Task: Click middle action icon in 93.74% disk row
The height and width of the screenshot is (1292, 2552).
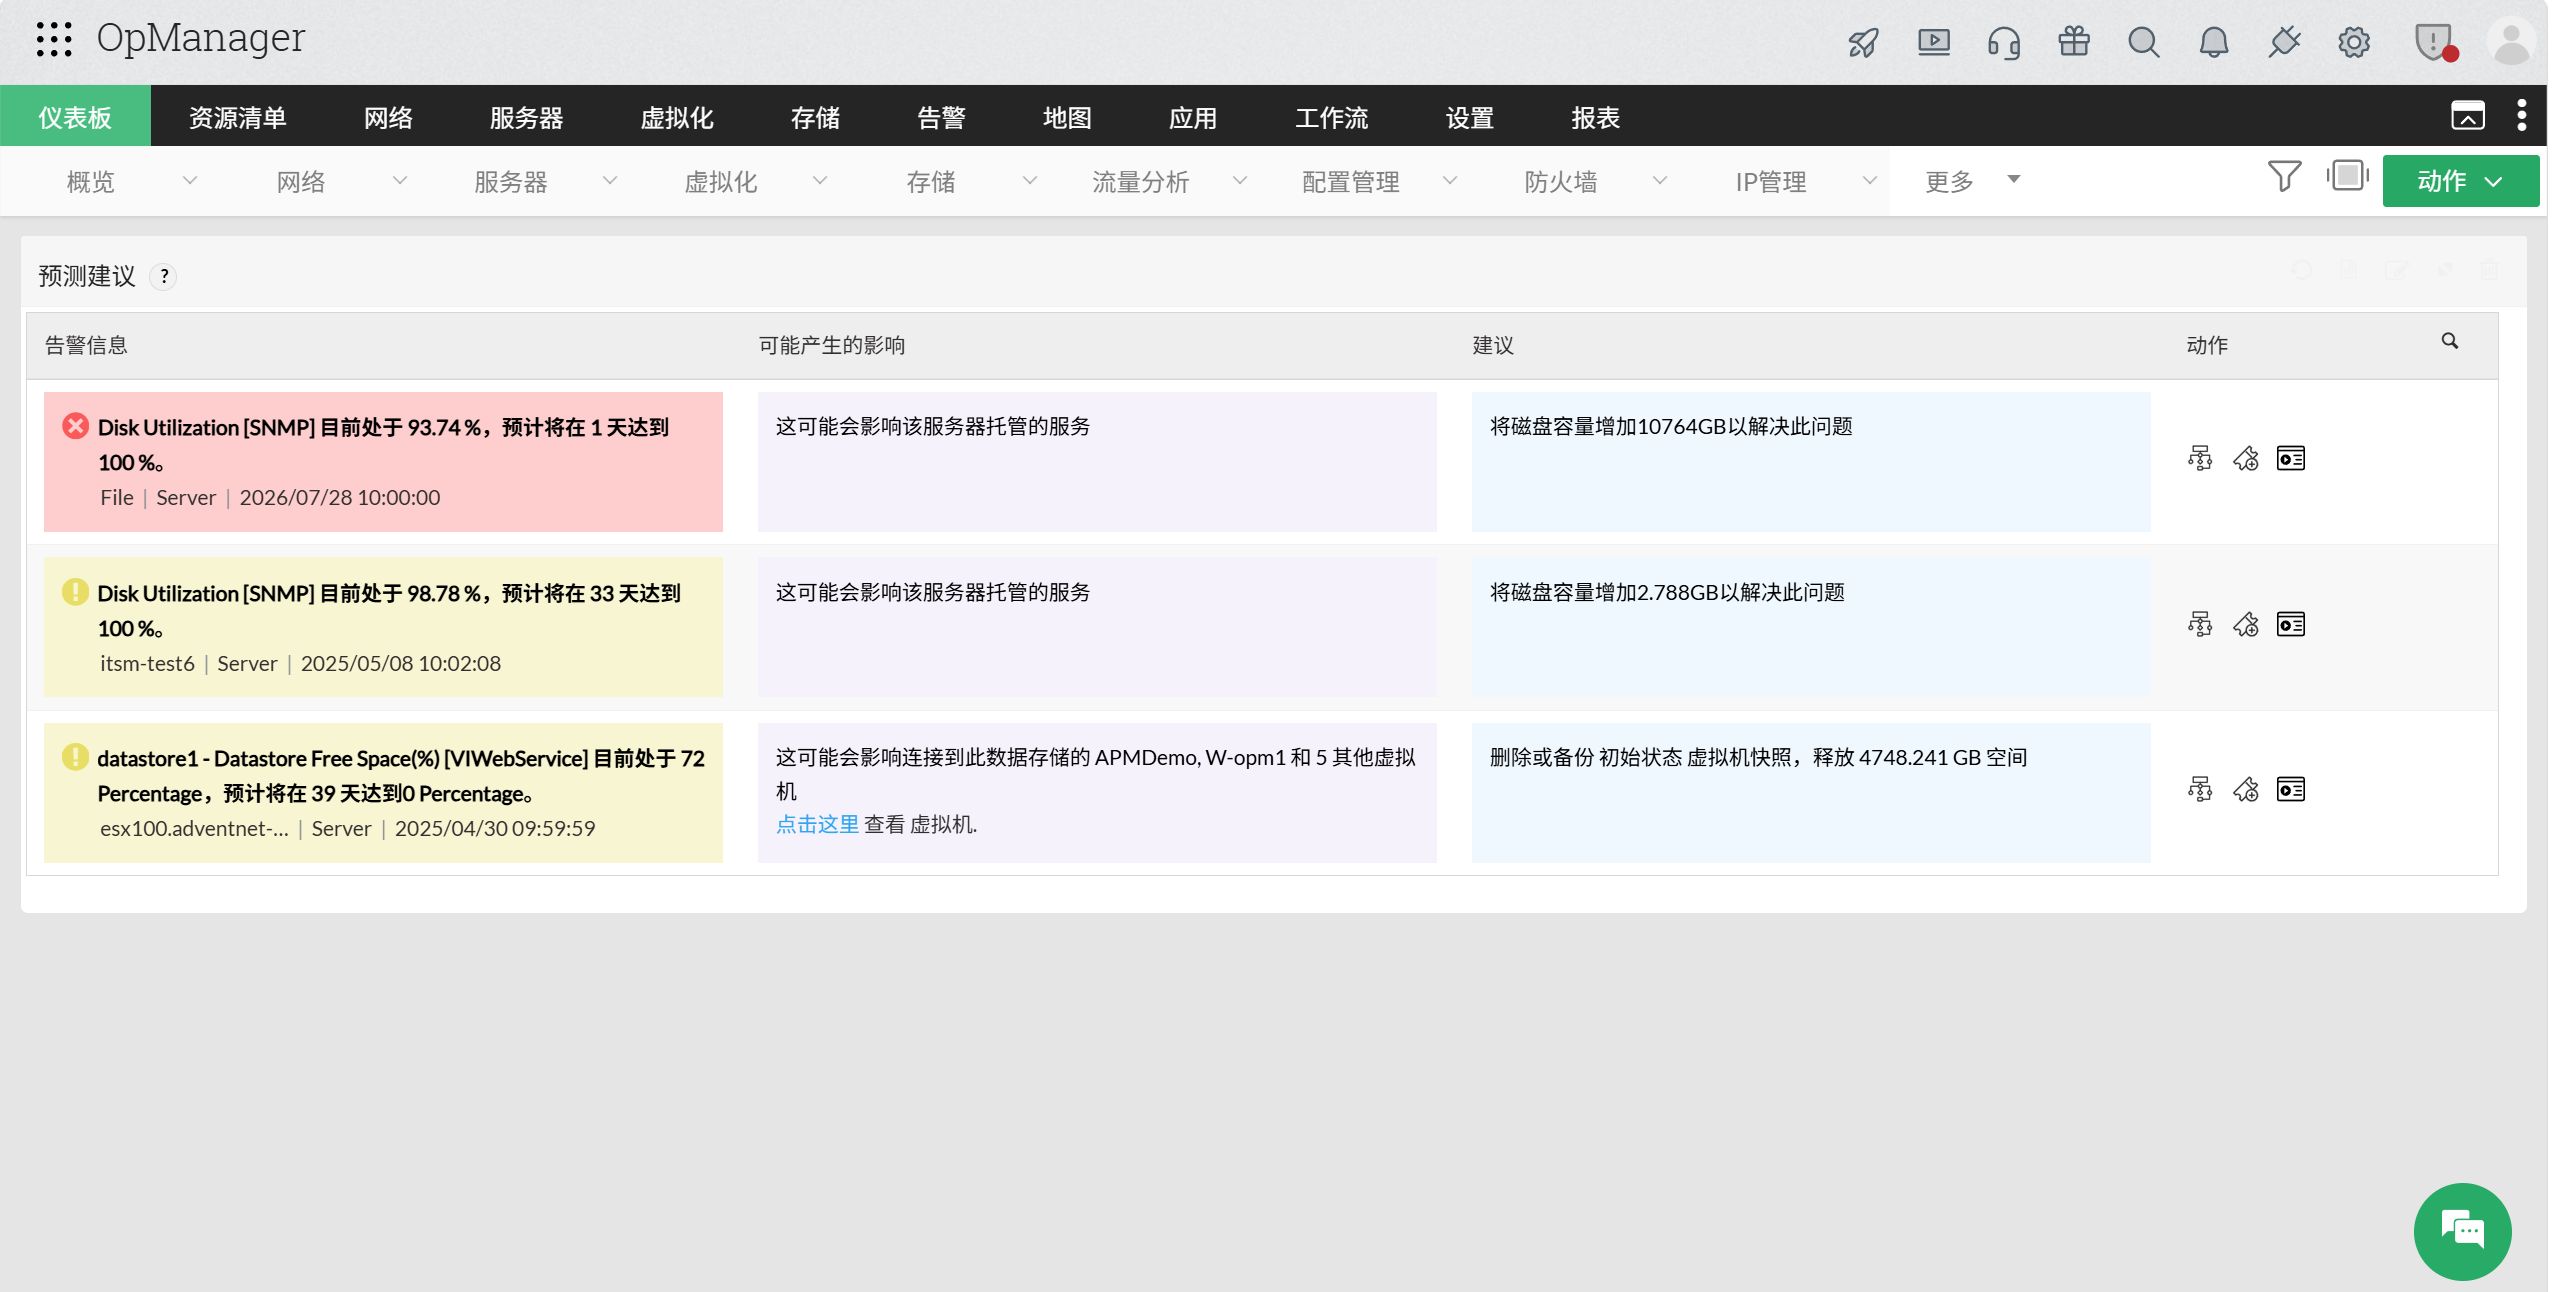Action: [x=2245, y=458]
